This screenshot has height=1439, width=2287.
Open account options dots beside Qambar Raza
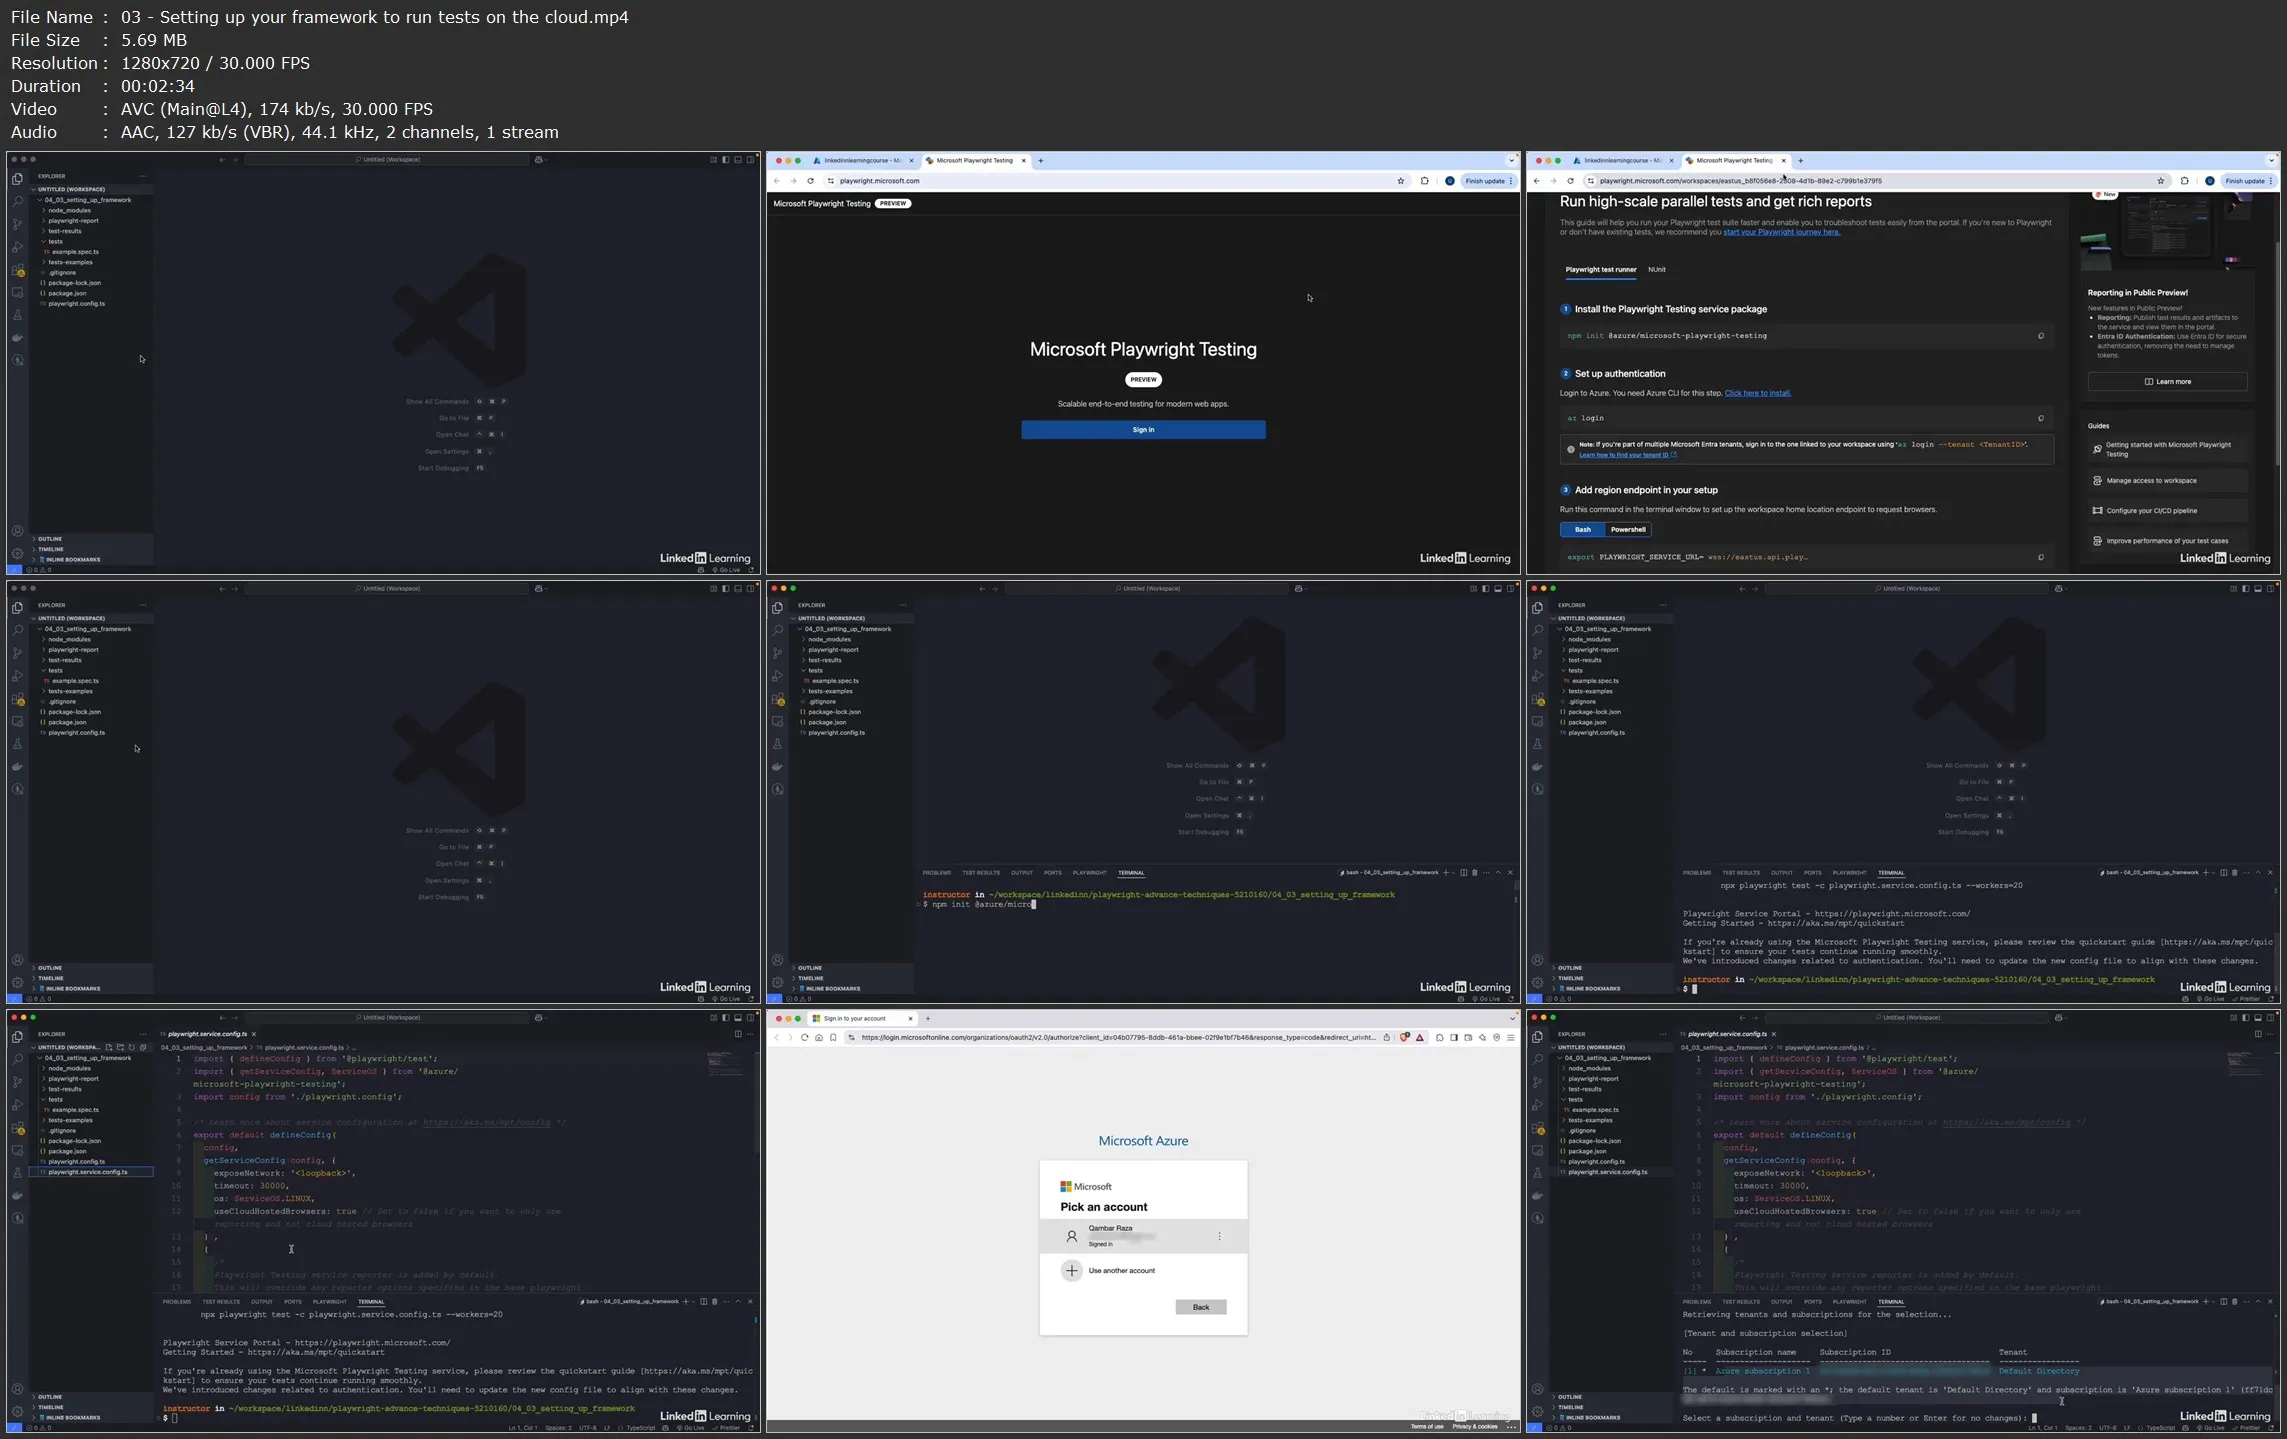pyautogui.click(x=1219, y=1236)
